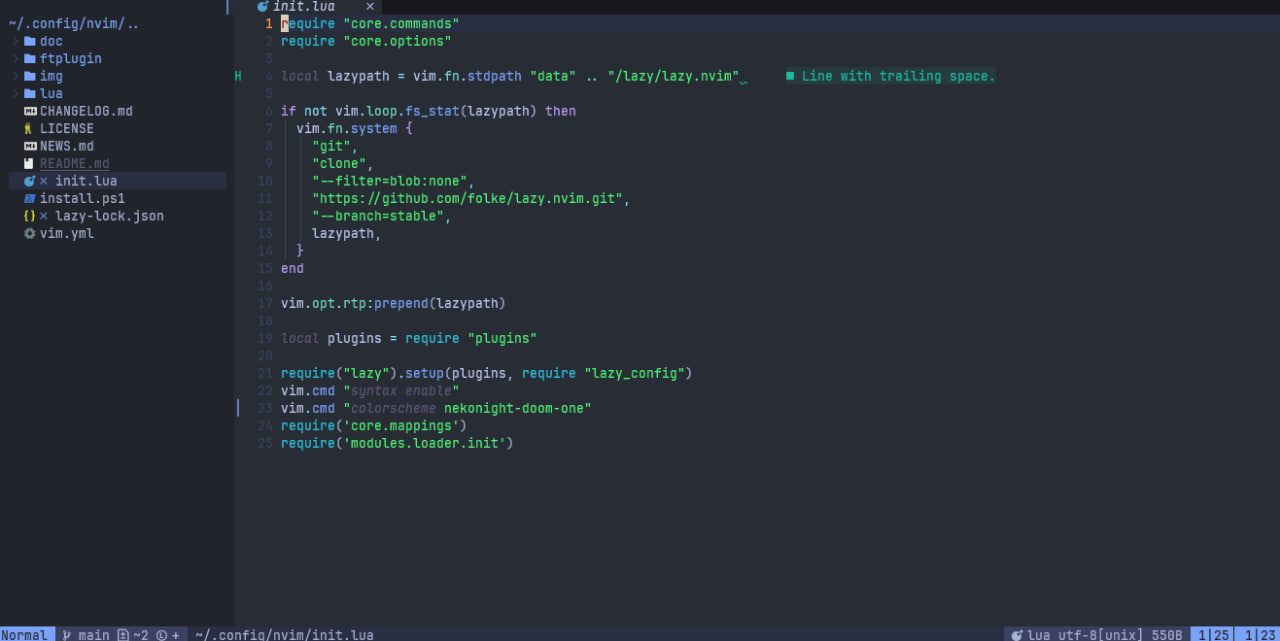Click the JSON braces icon beside lazy-lock.json
1280x641 pixels.
click(29, 216)
